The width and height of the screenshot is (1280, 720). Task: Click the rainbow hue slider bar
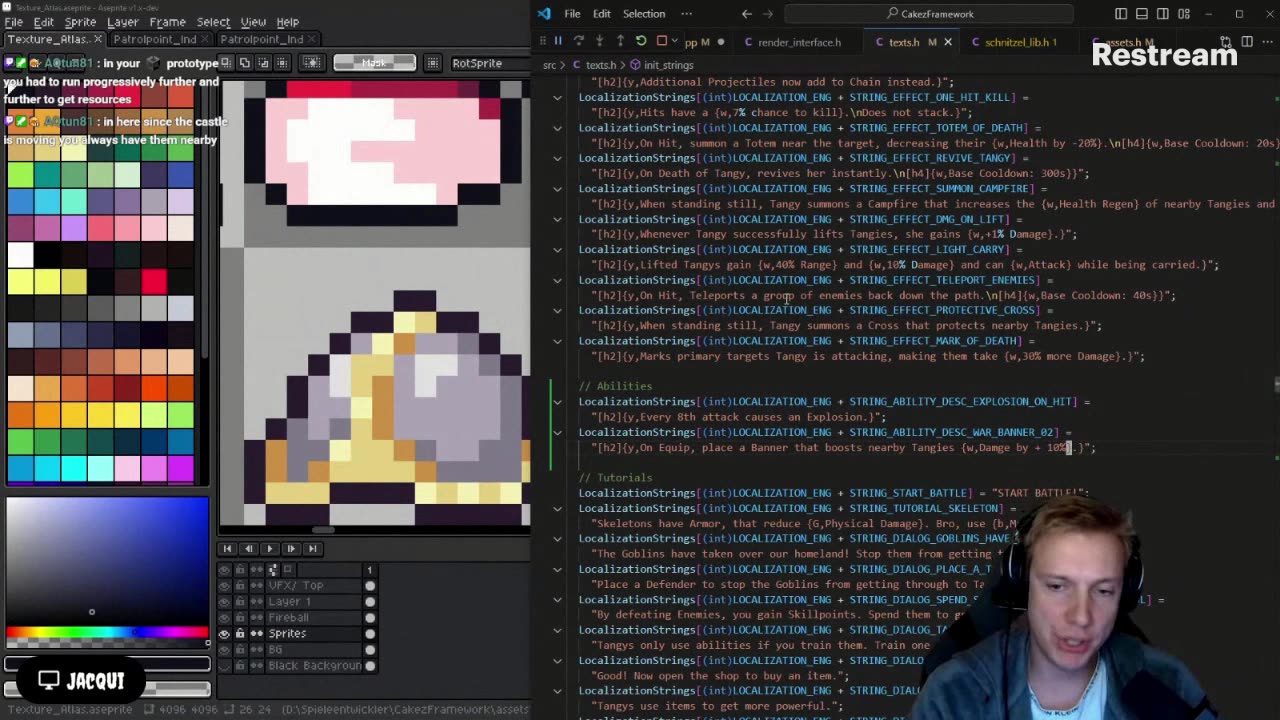[107, 632]
